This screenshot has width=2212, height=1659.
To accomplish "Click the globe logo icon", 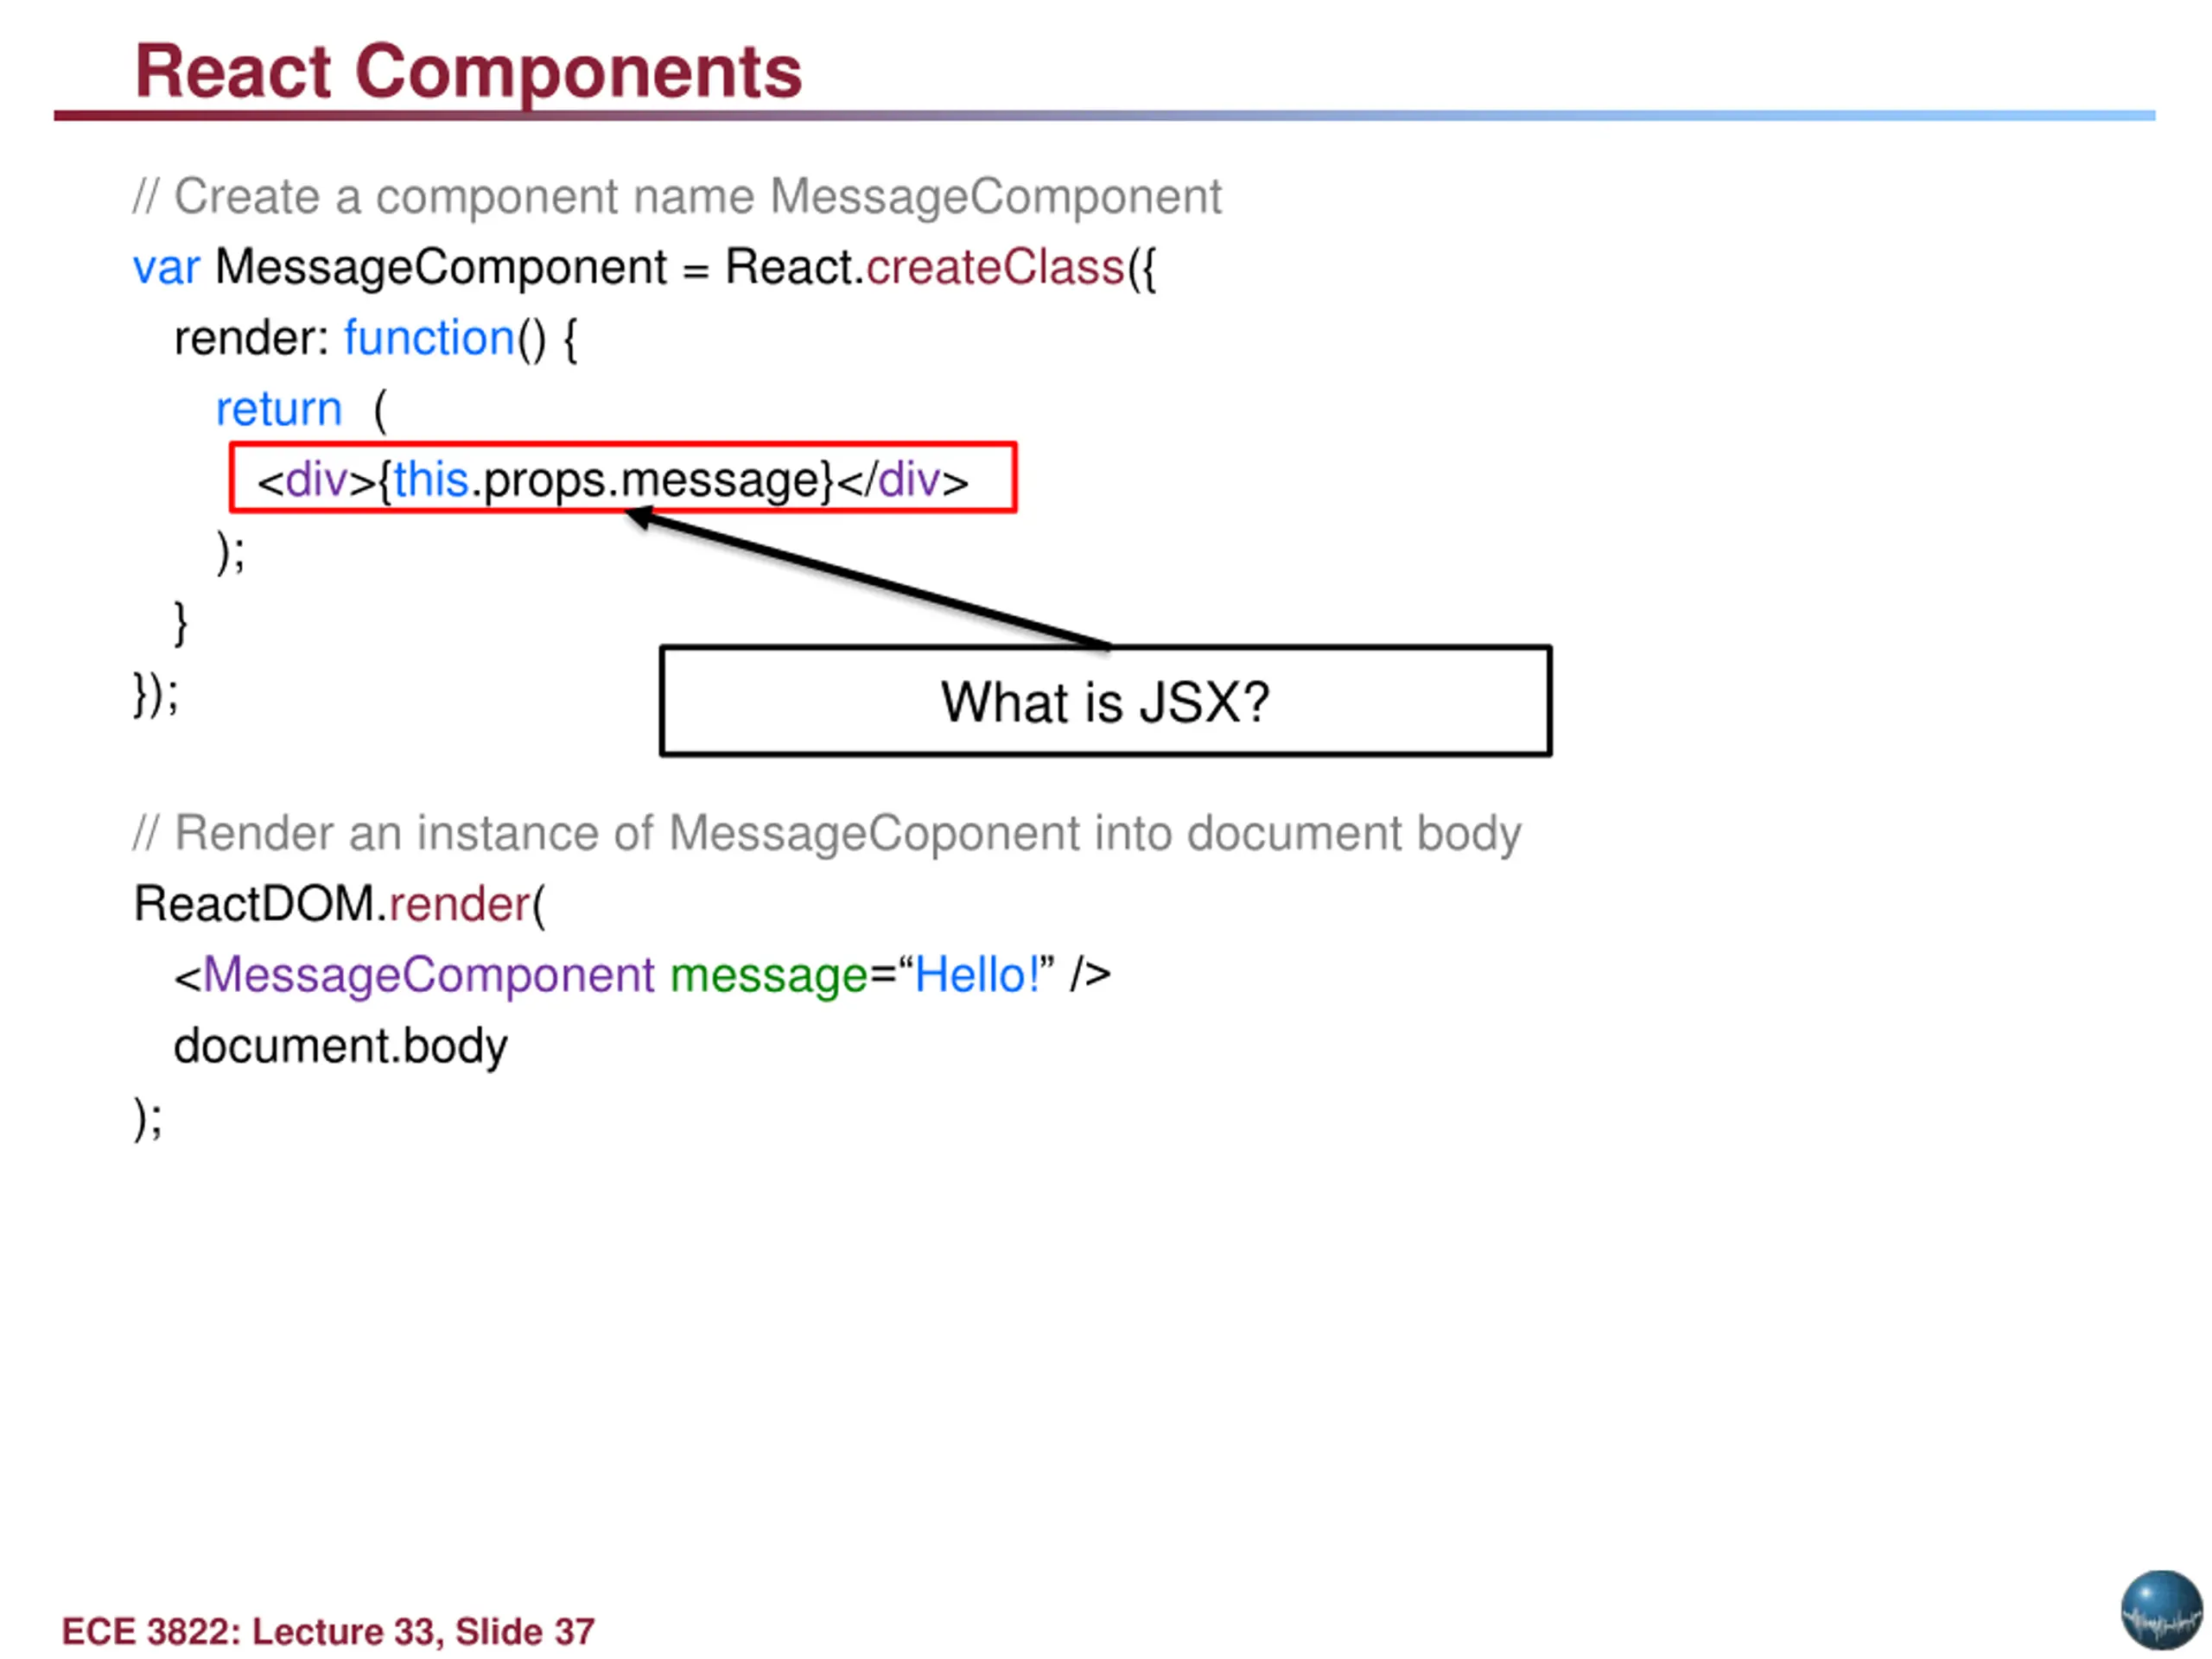I will [2161, 1610].
